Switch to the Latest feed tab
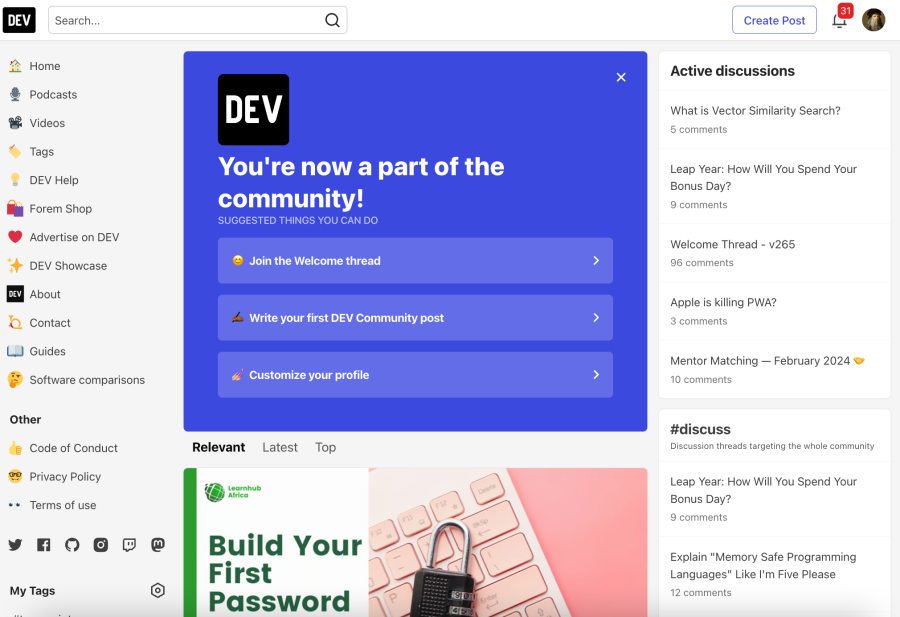Image resolution: width=900 pixels, height=617 pixels. 280,447
